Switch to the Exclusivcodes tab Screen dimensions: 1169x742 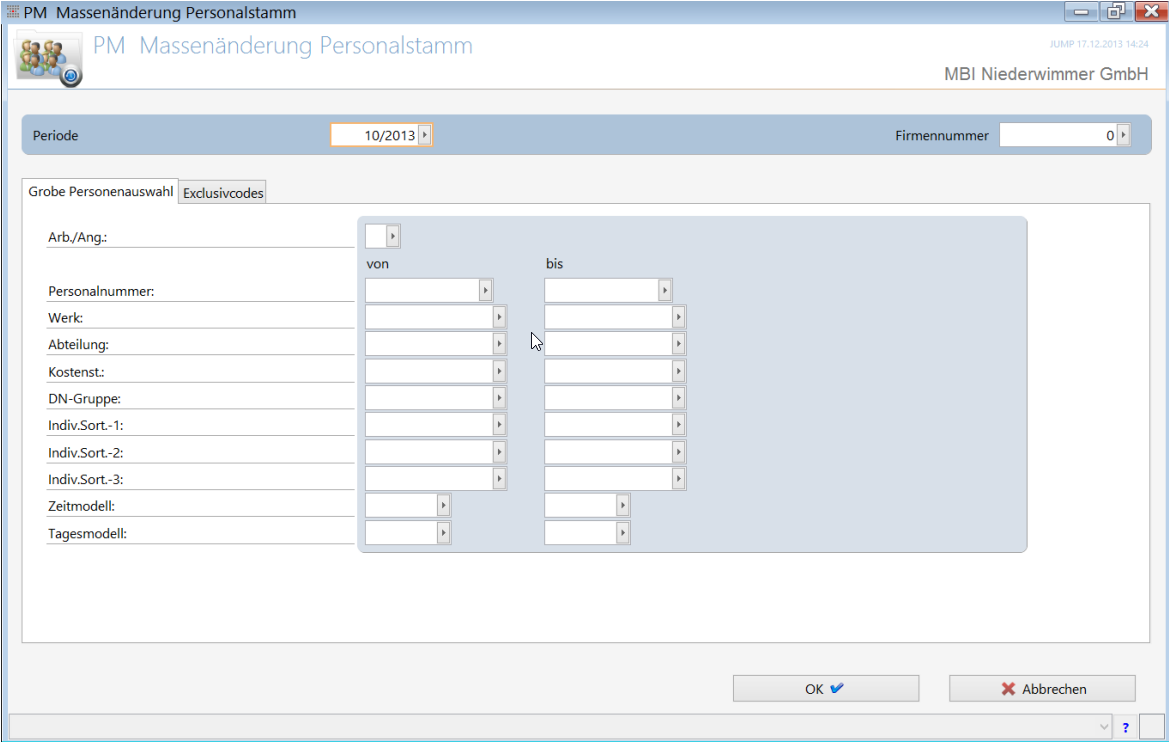[223, 193]
